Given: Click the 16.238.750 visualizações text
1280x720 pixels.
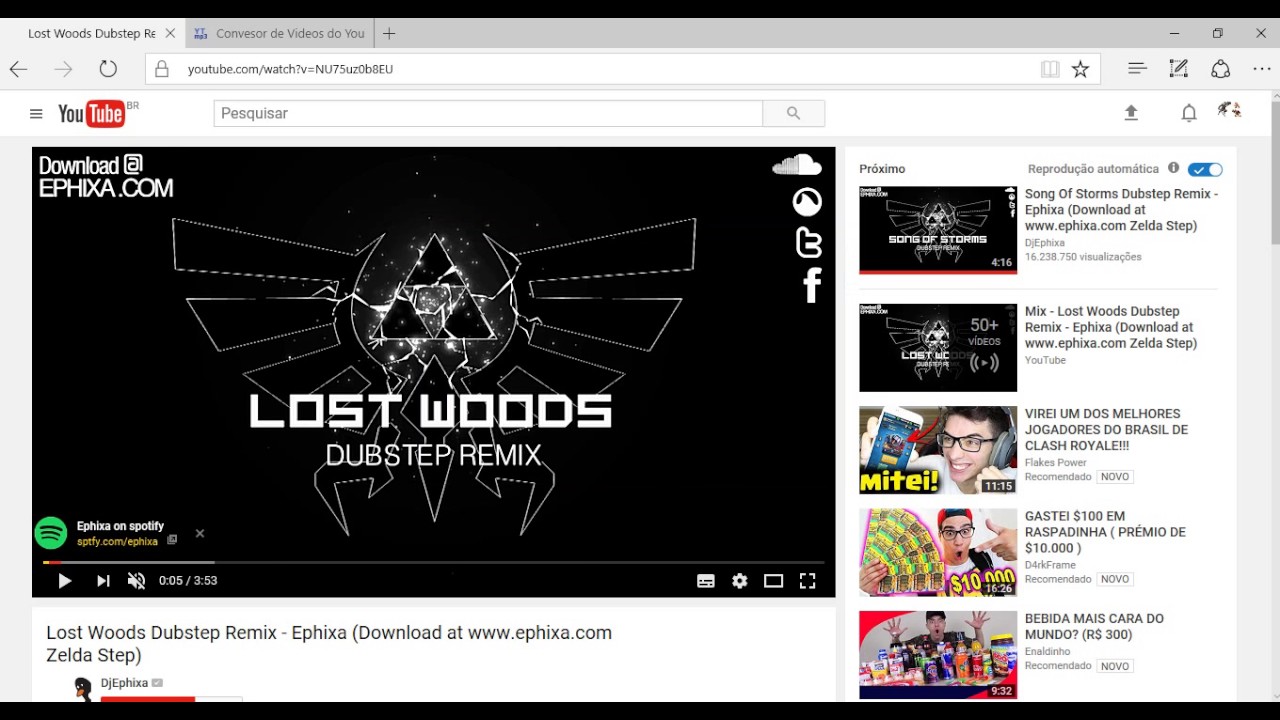Looking at the screenshot, I should (1083, 257).
